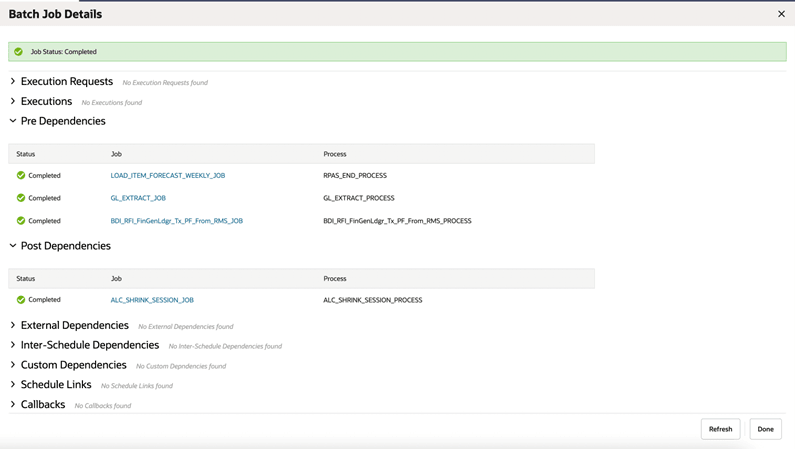
Task: Click the No Inter-Schedule Dependencies found note
Action: (x=225, y=346)
